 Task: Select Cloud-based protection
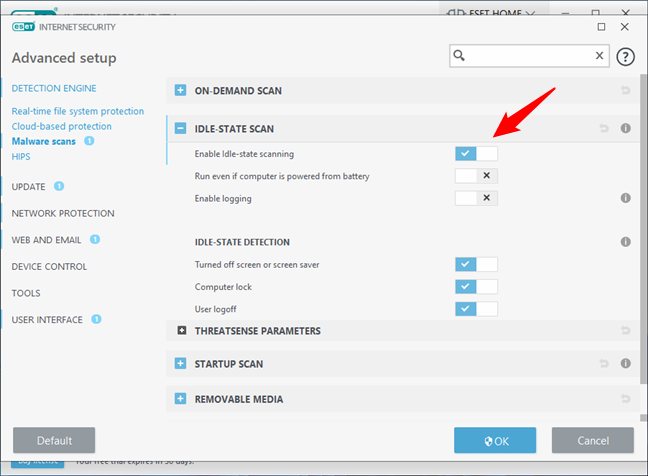tap(62, 126)
